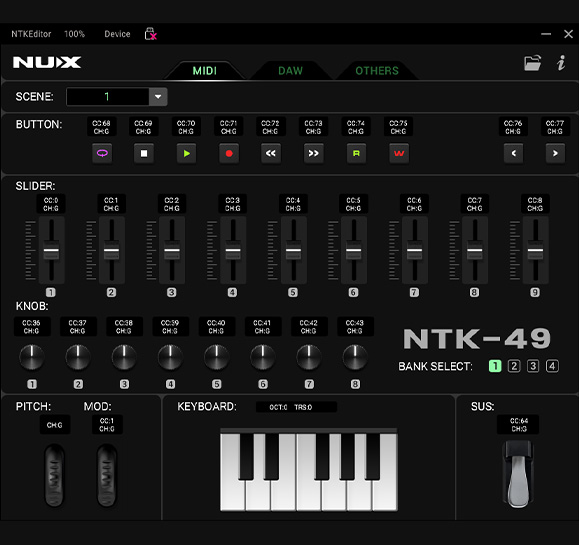This screenshot has width=579, height=545.
Task: Click the green R button
Action: coord(356,153)
